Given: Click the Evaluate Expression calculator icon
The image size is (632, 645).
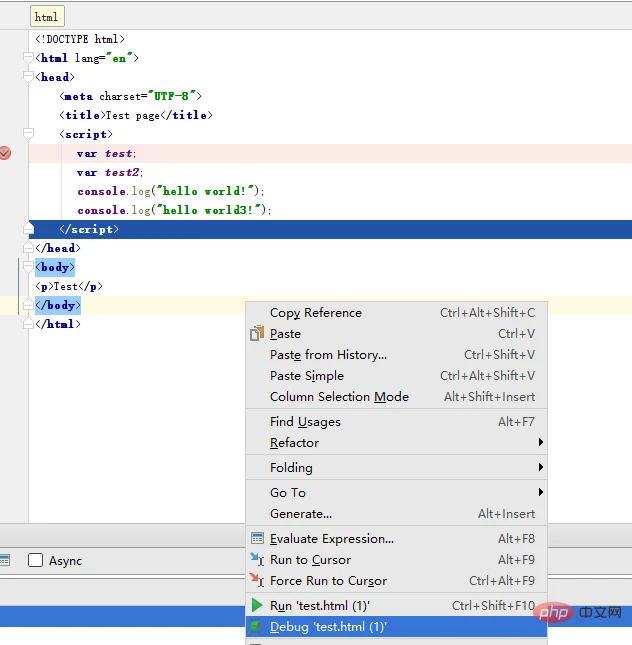Looking at the screenshot, I should tap(257, 539).
